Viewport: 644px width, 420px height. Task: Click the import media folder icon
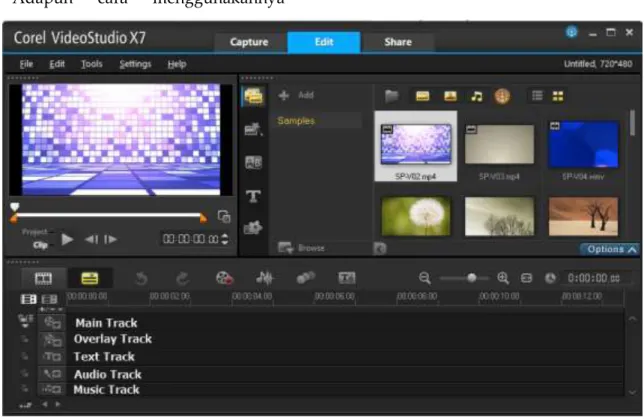pos(392,96)
